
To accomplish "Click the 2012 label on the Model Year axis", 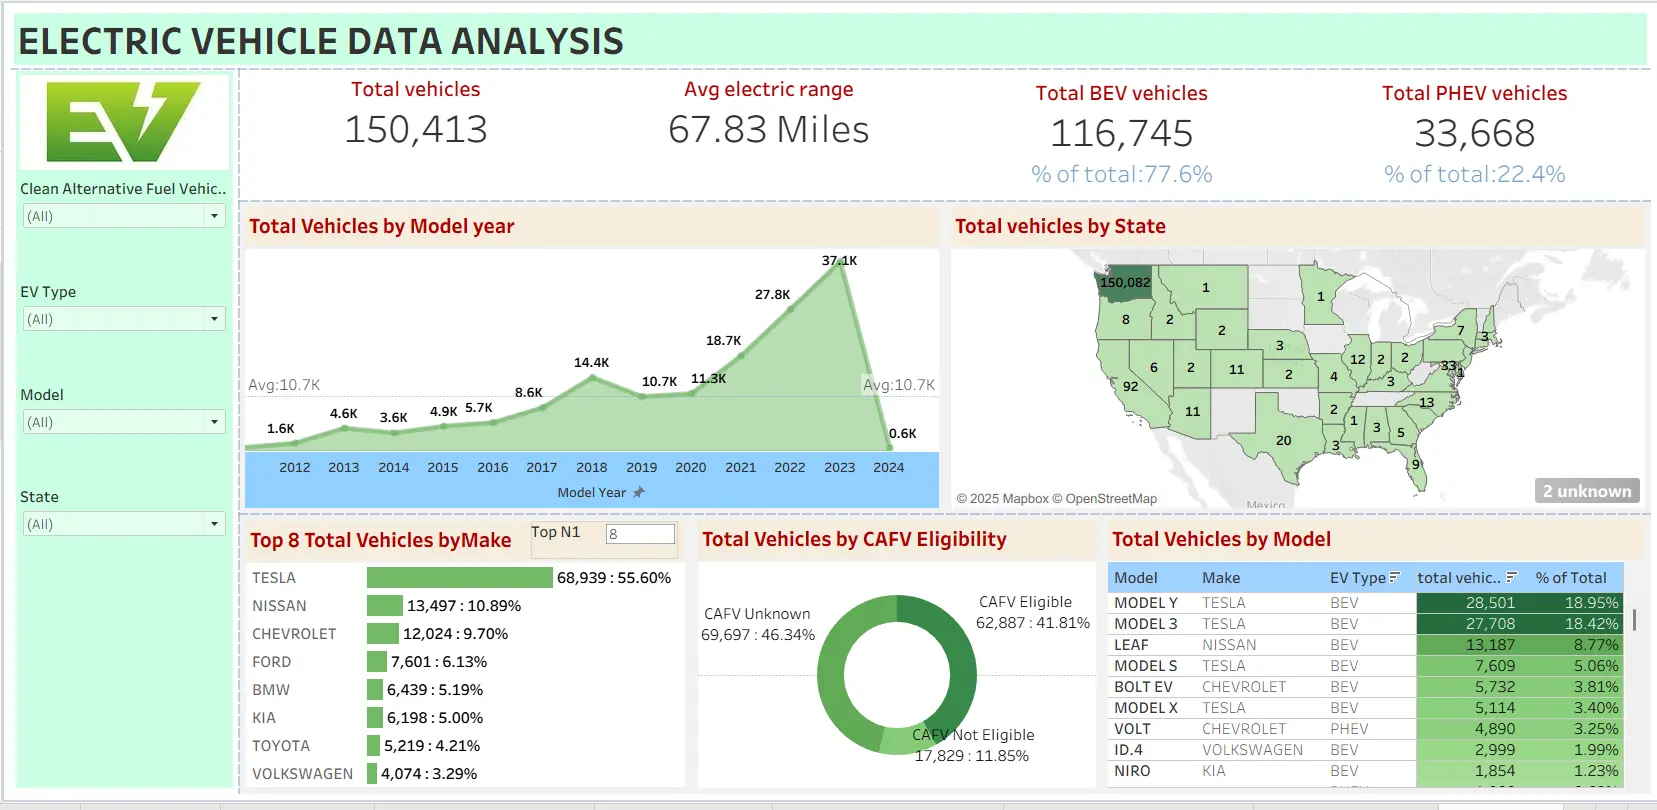I will tap(294, 467).
